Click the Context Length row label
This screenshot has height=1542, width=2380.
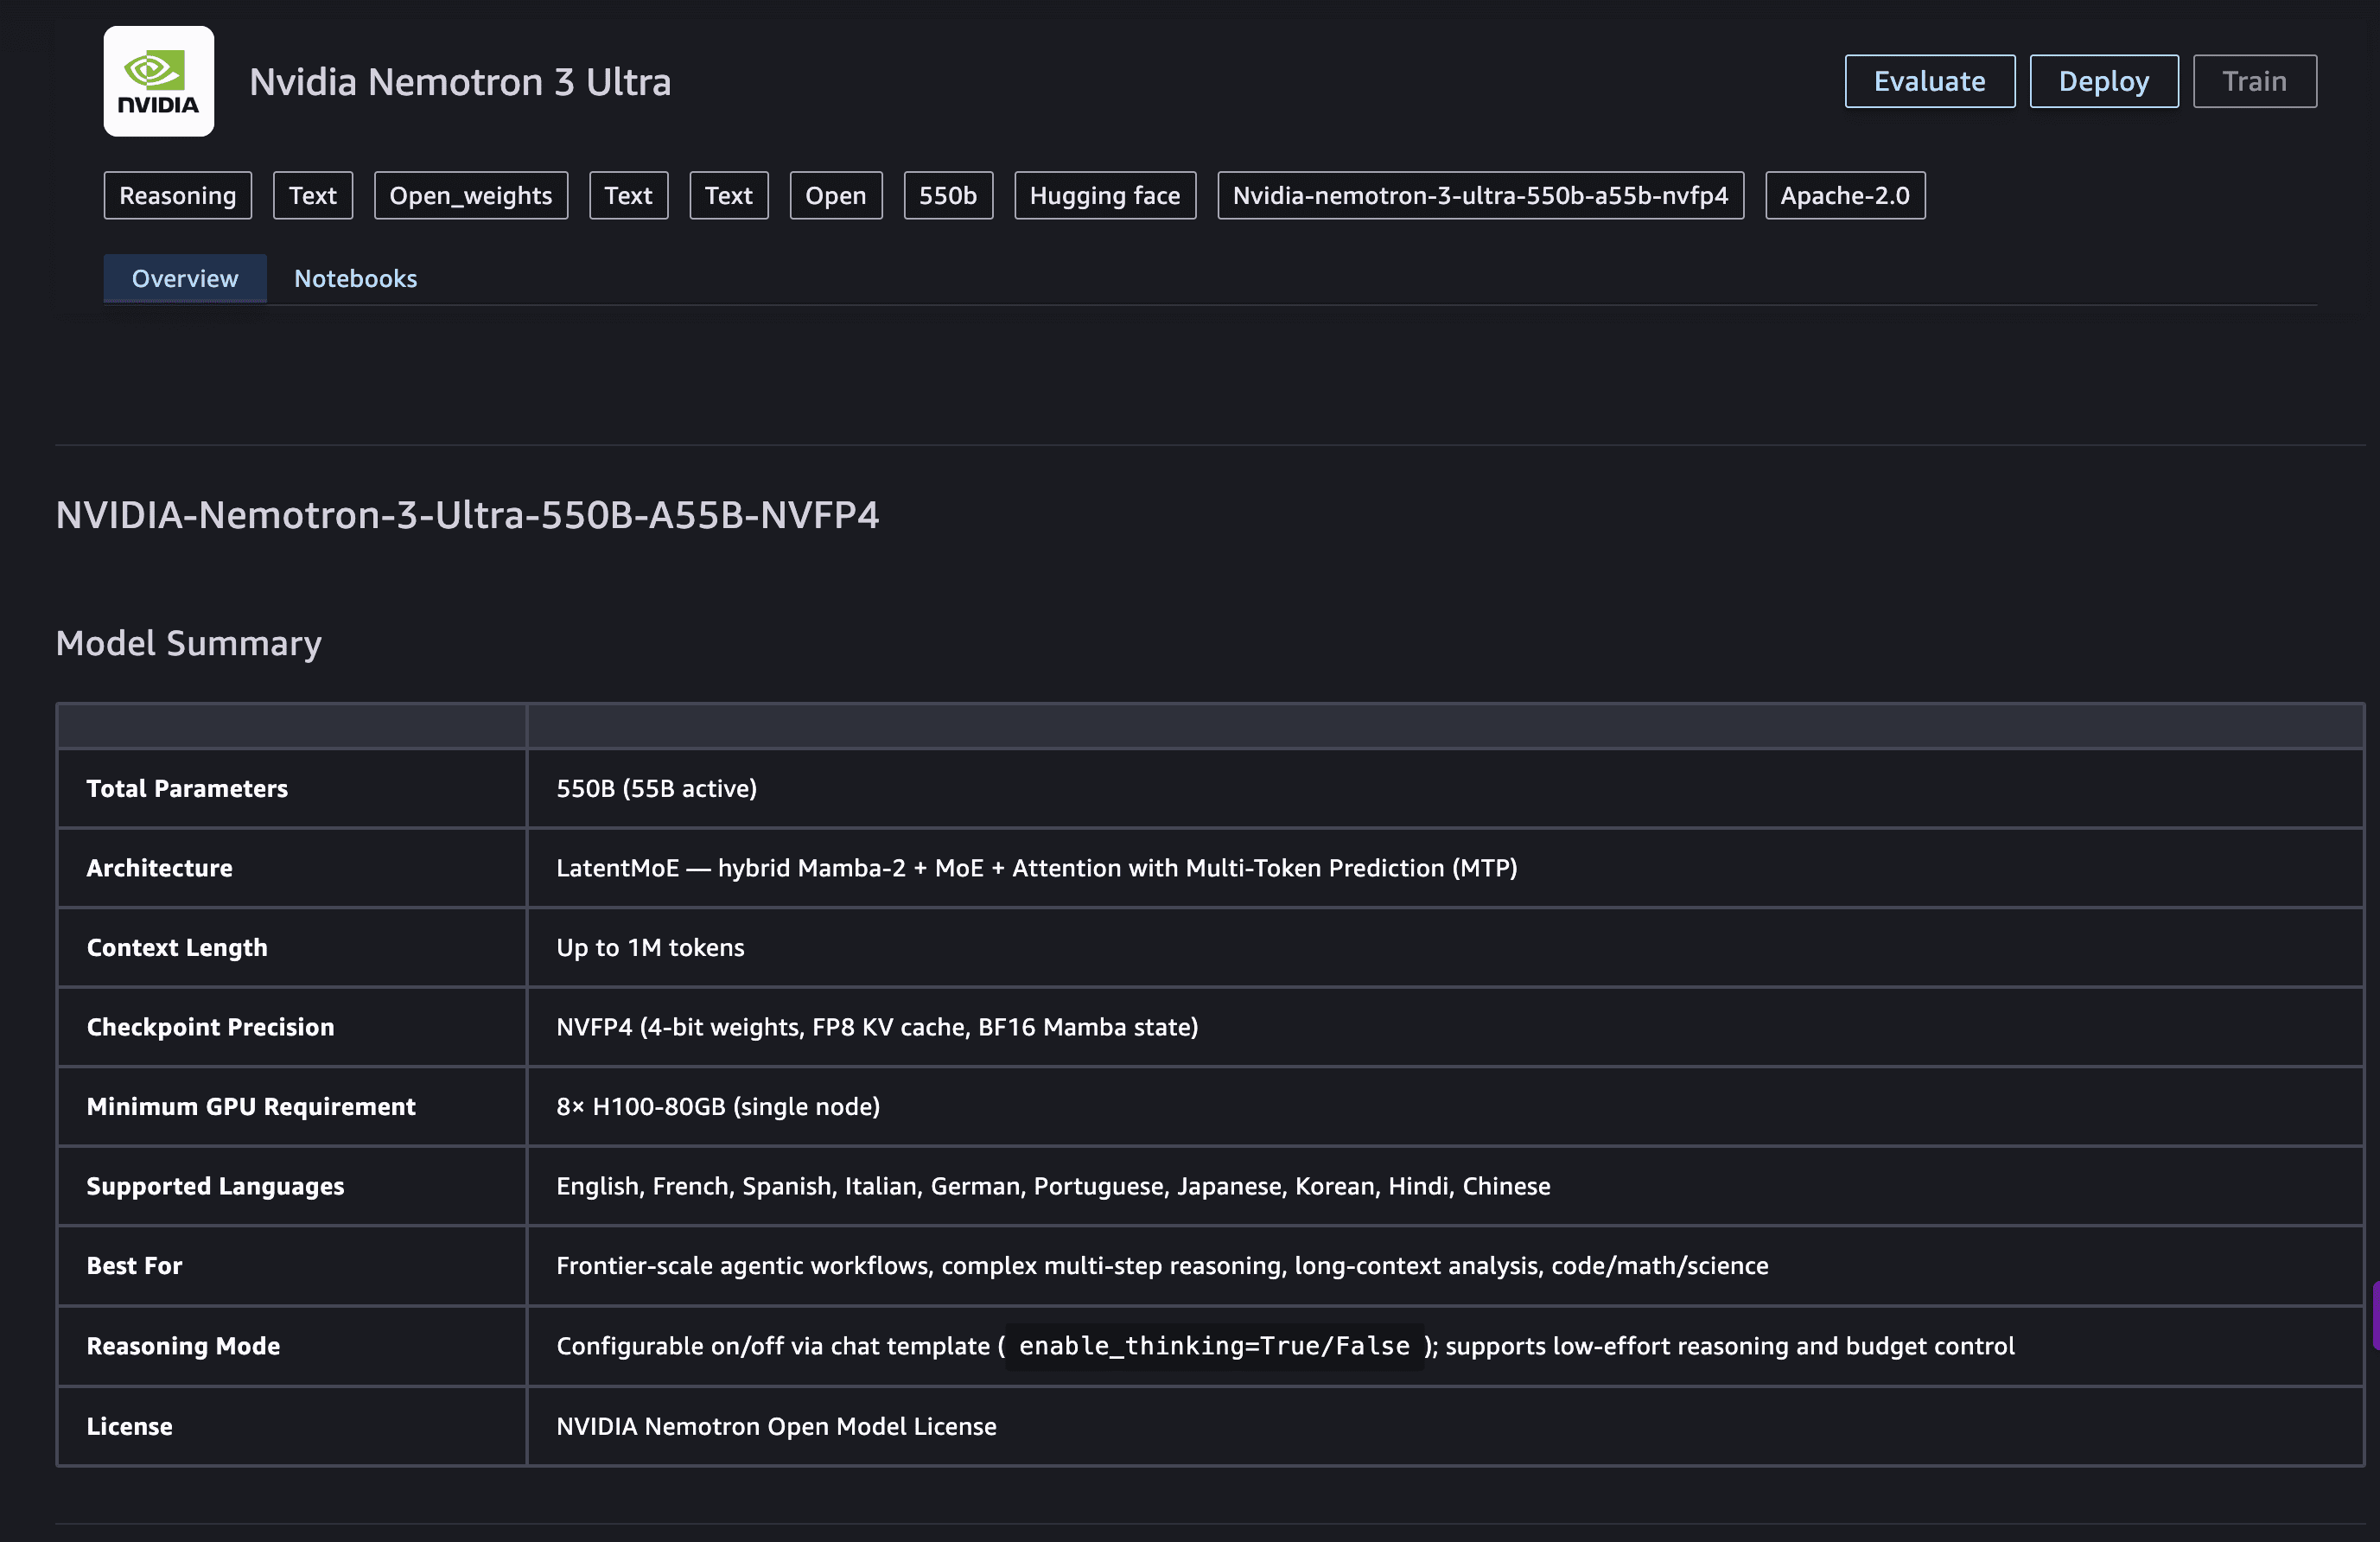(177, 947)
